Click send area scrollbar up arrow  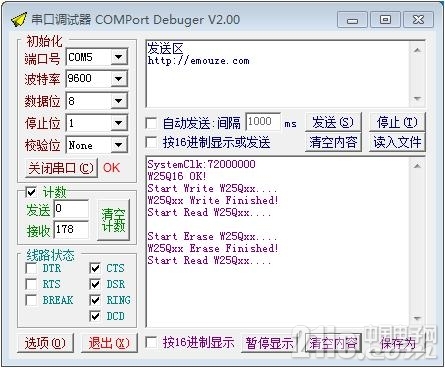[417, 51]
